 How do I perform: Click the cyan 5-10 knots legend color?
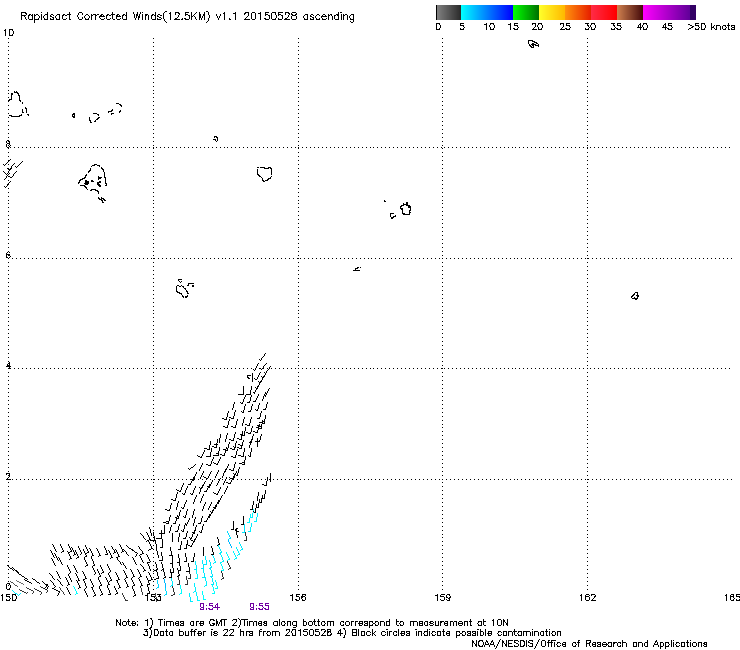point(473,12)
